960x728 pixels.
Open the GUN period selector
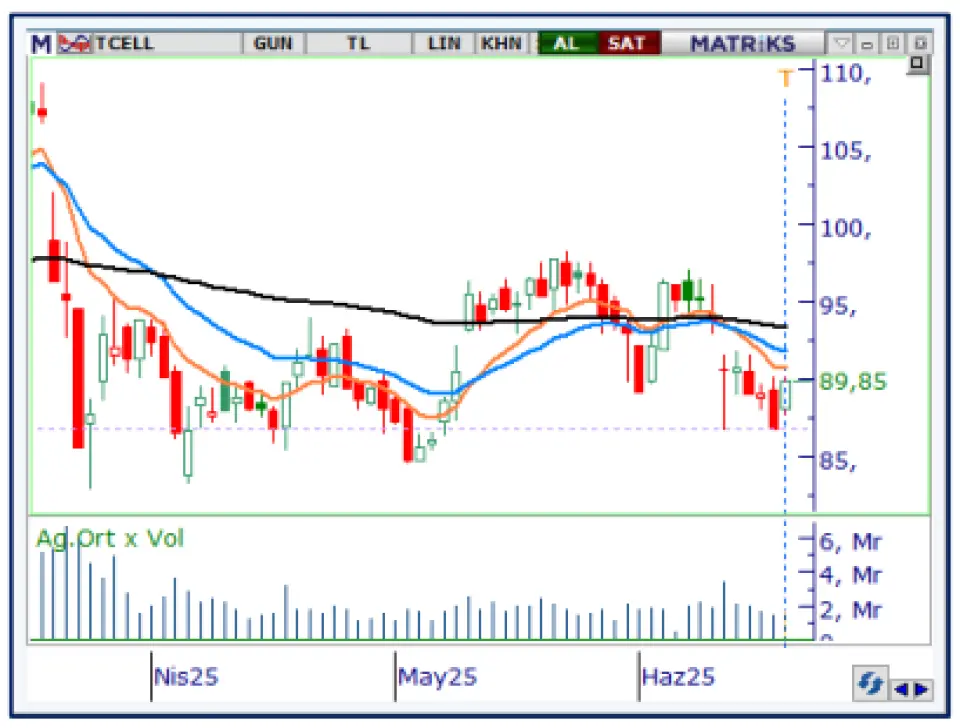[273, 43]
